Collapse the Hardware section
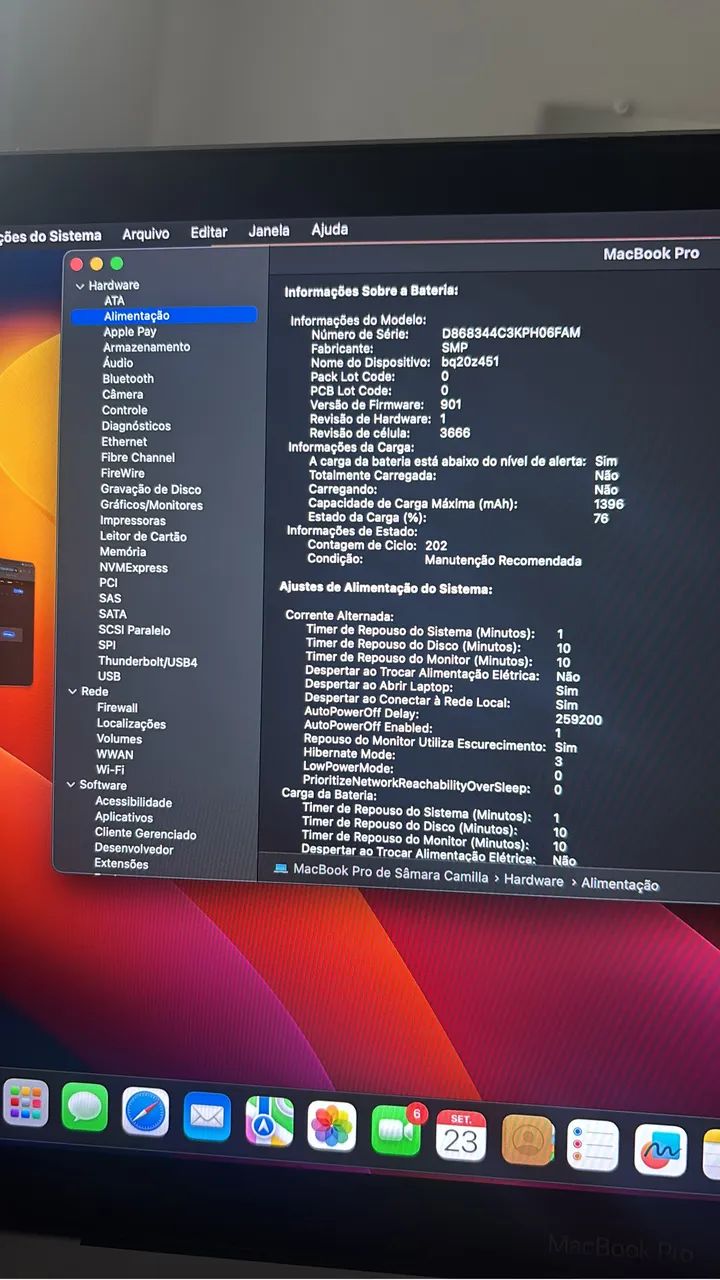The width and height of the screenshot is (720, 1280). pyautogui.click(x=80, y=286)
